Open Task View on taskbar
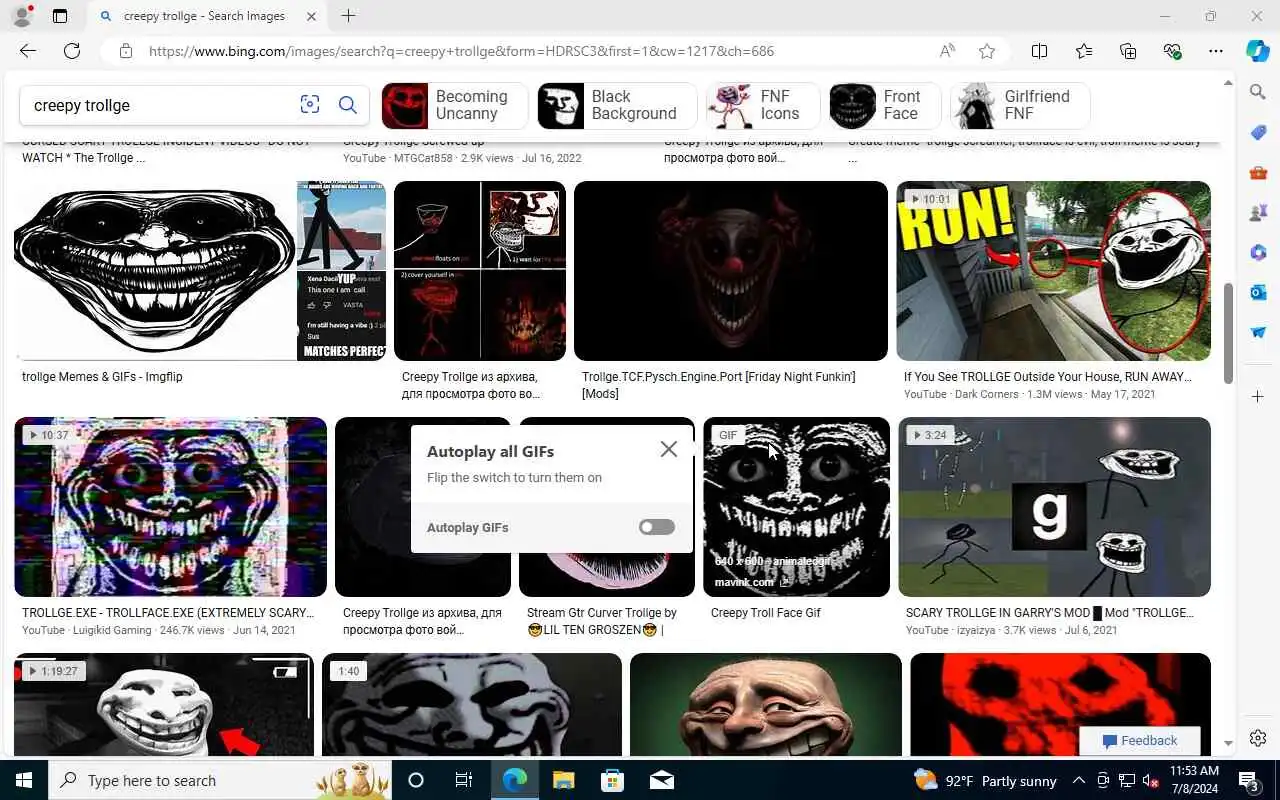This screenshot has height=800, width=1280. point(464,780)
